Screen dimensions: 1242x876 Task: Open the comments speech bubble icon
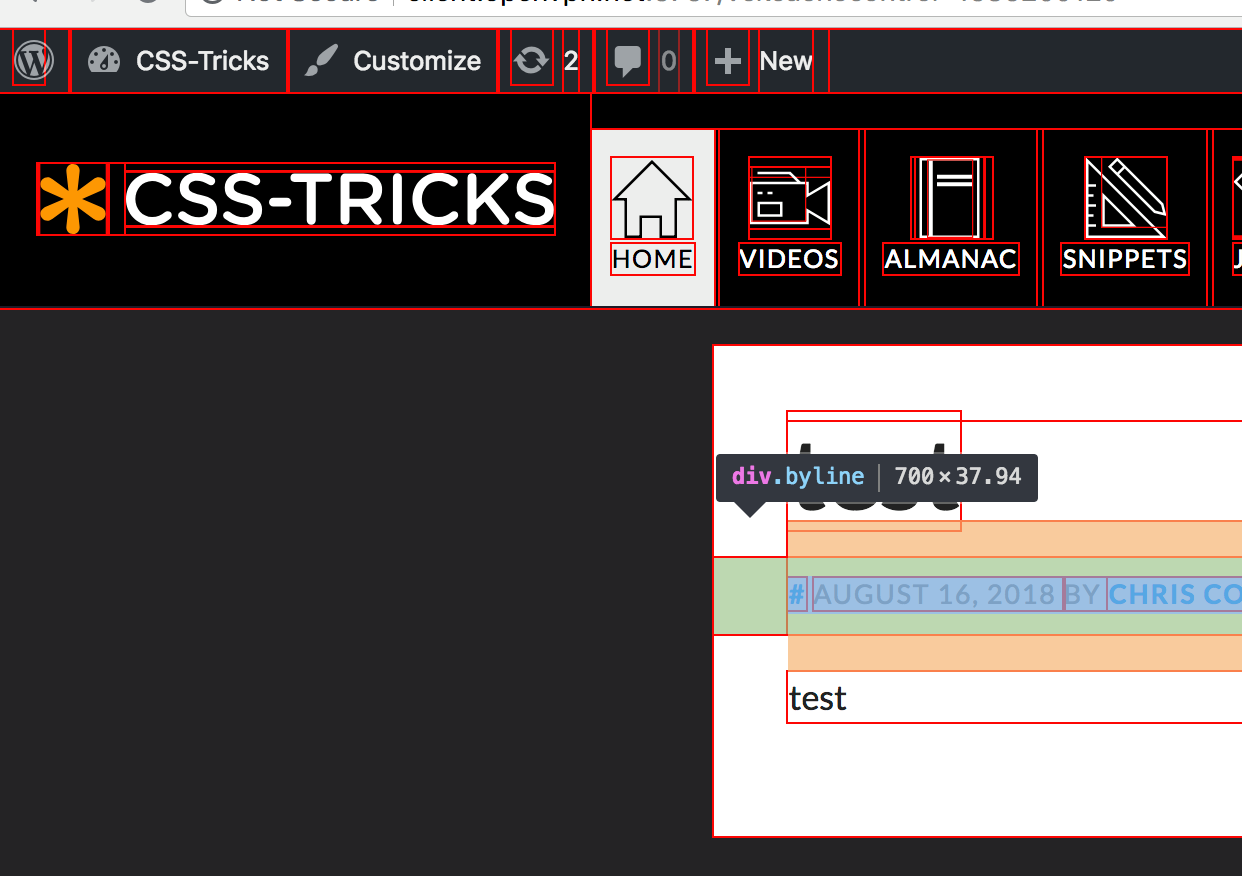(628, 61)
